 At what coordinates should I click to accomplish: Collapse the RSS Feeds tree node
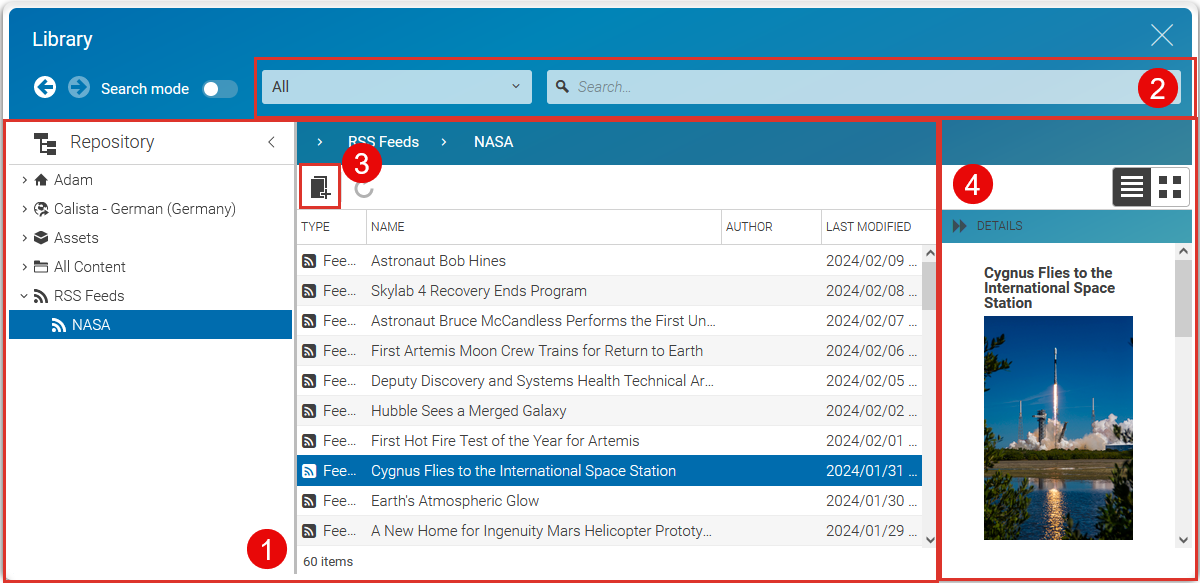(22, 295)
